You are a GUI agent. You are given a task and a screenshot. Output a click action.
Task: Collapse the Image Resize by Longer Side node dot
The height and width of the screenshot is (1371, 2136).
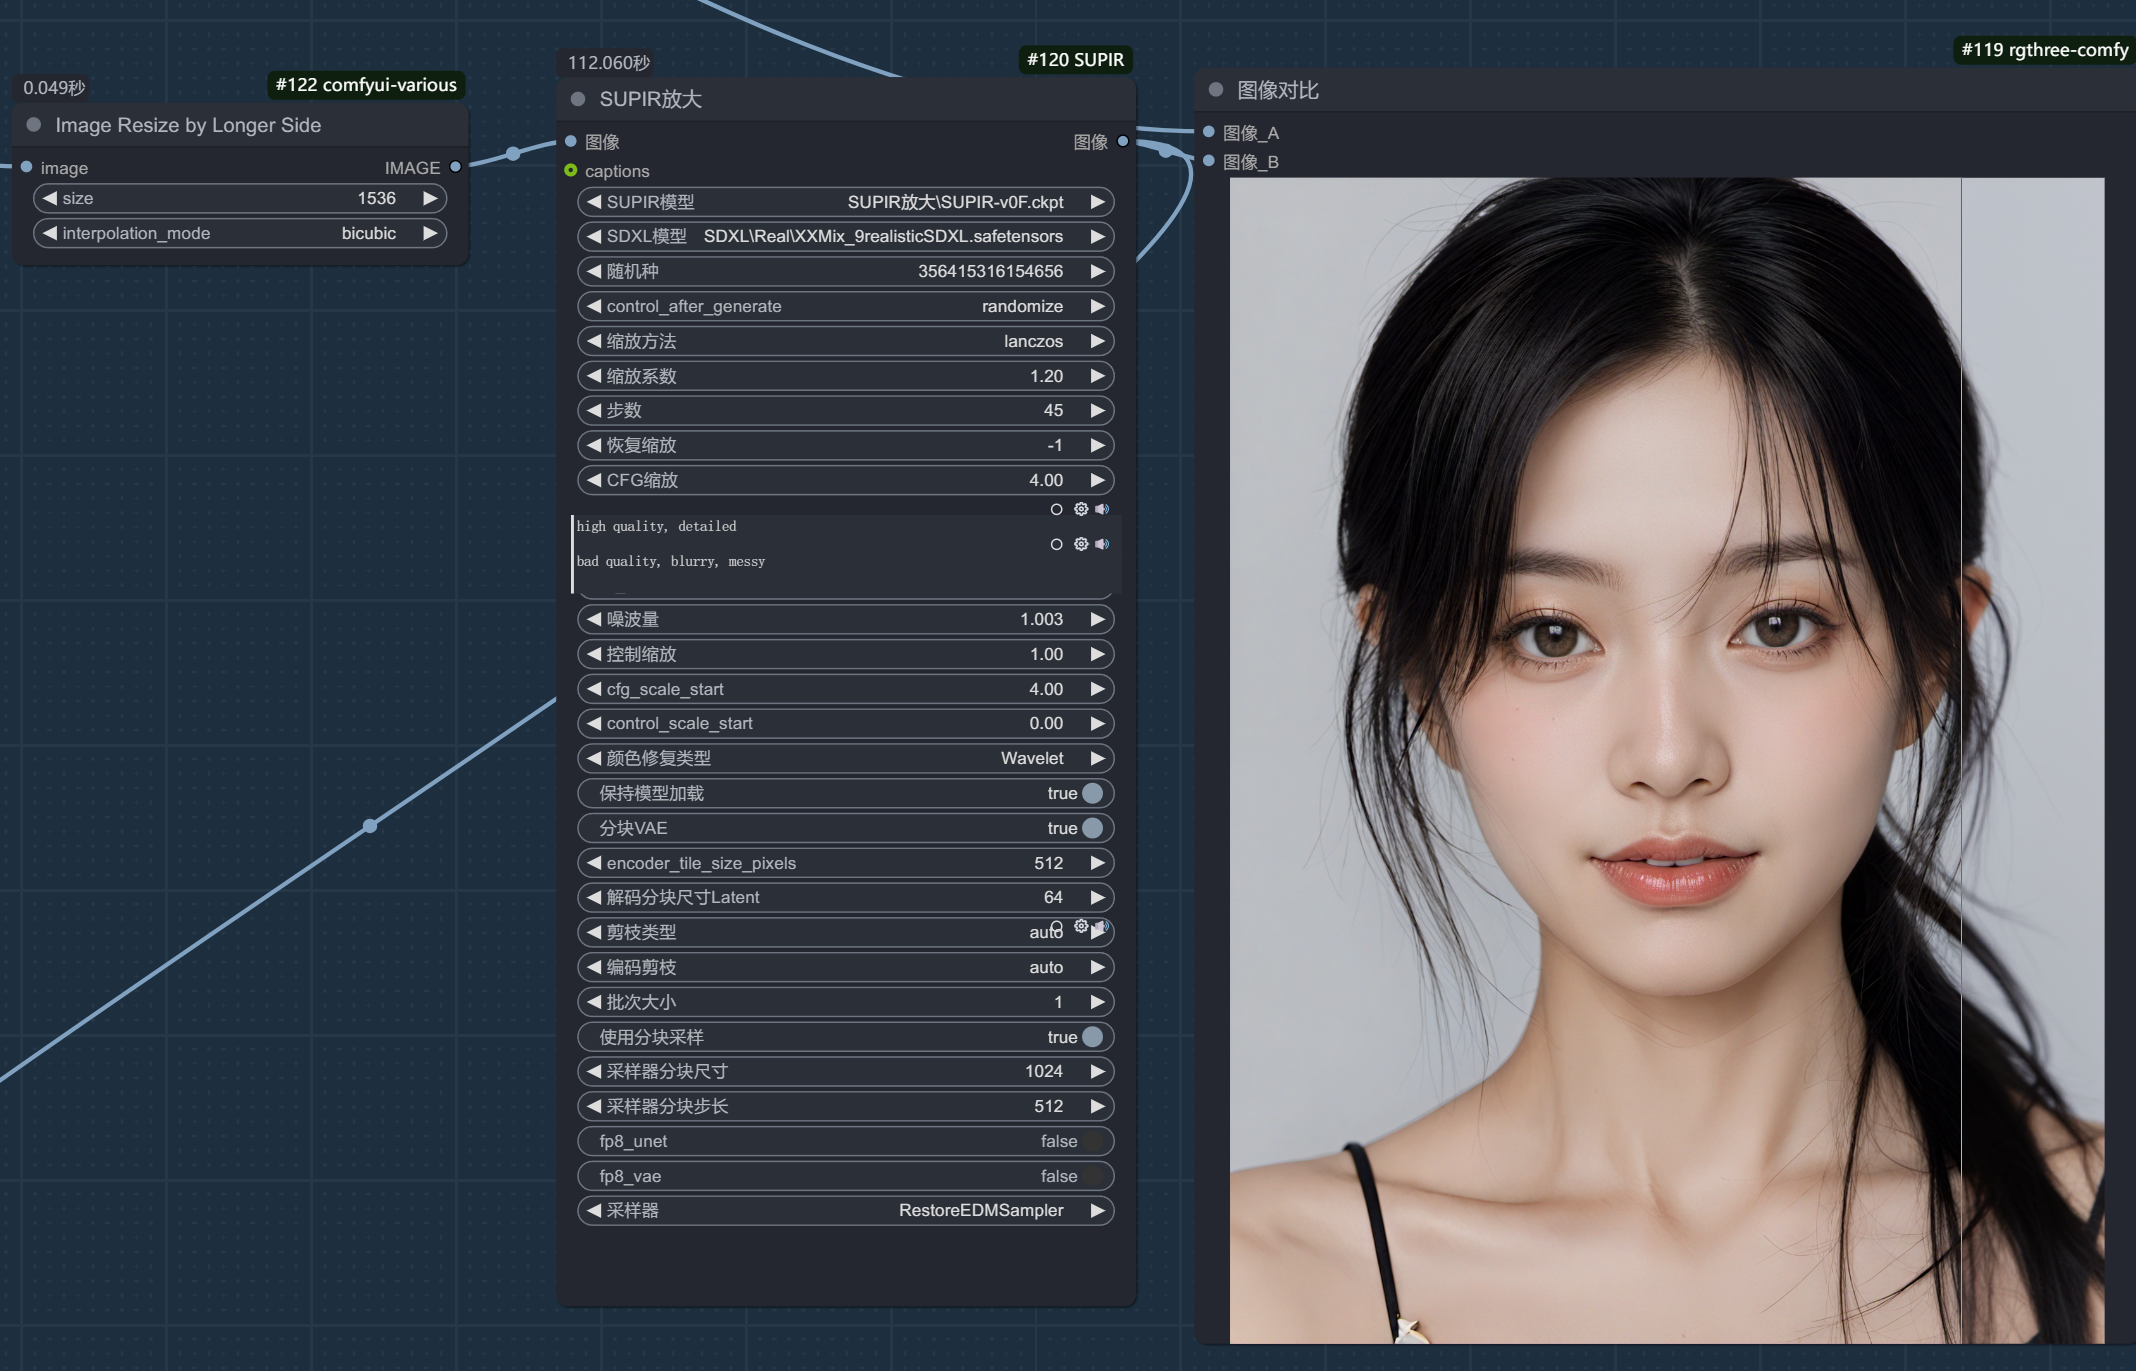pyautogui.click(x=34, y=125)
